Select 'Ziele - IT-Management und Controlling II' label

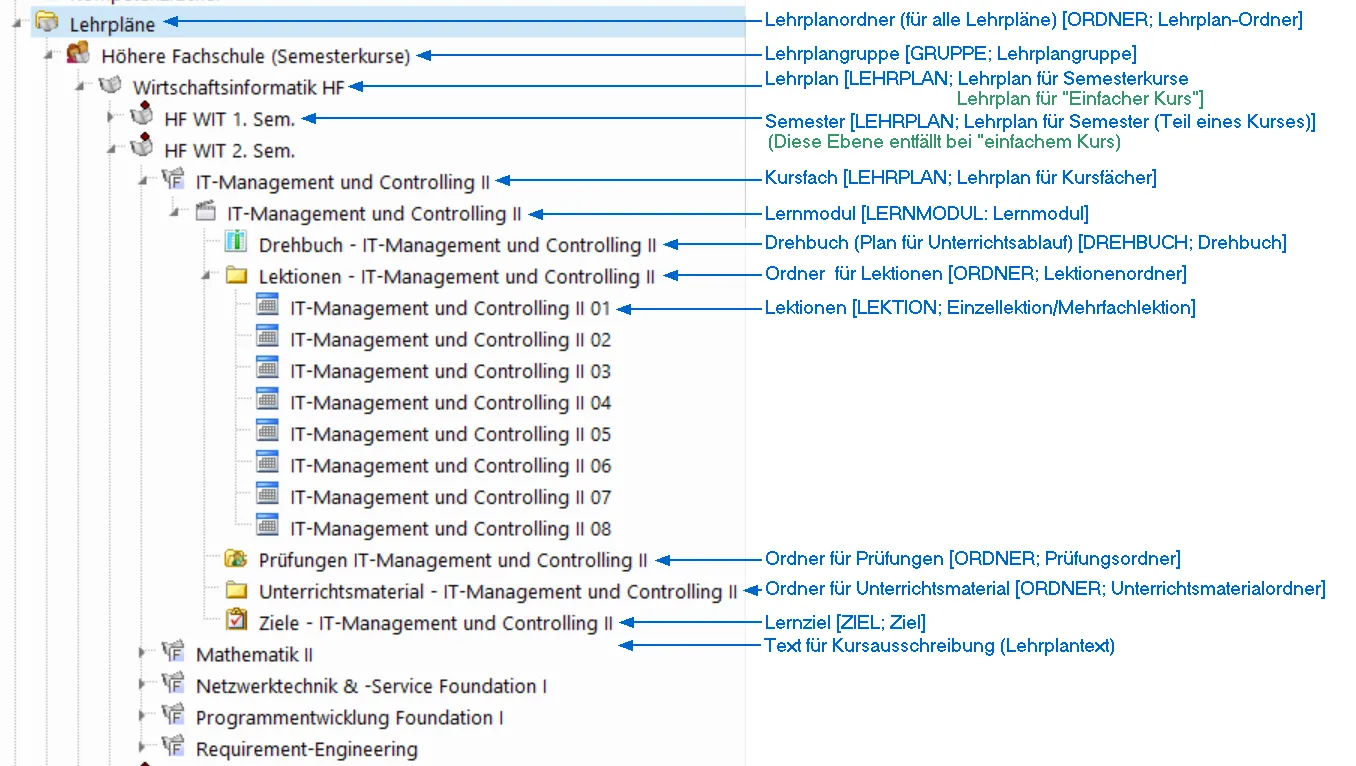(x=436, y=623)
